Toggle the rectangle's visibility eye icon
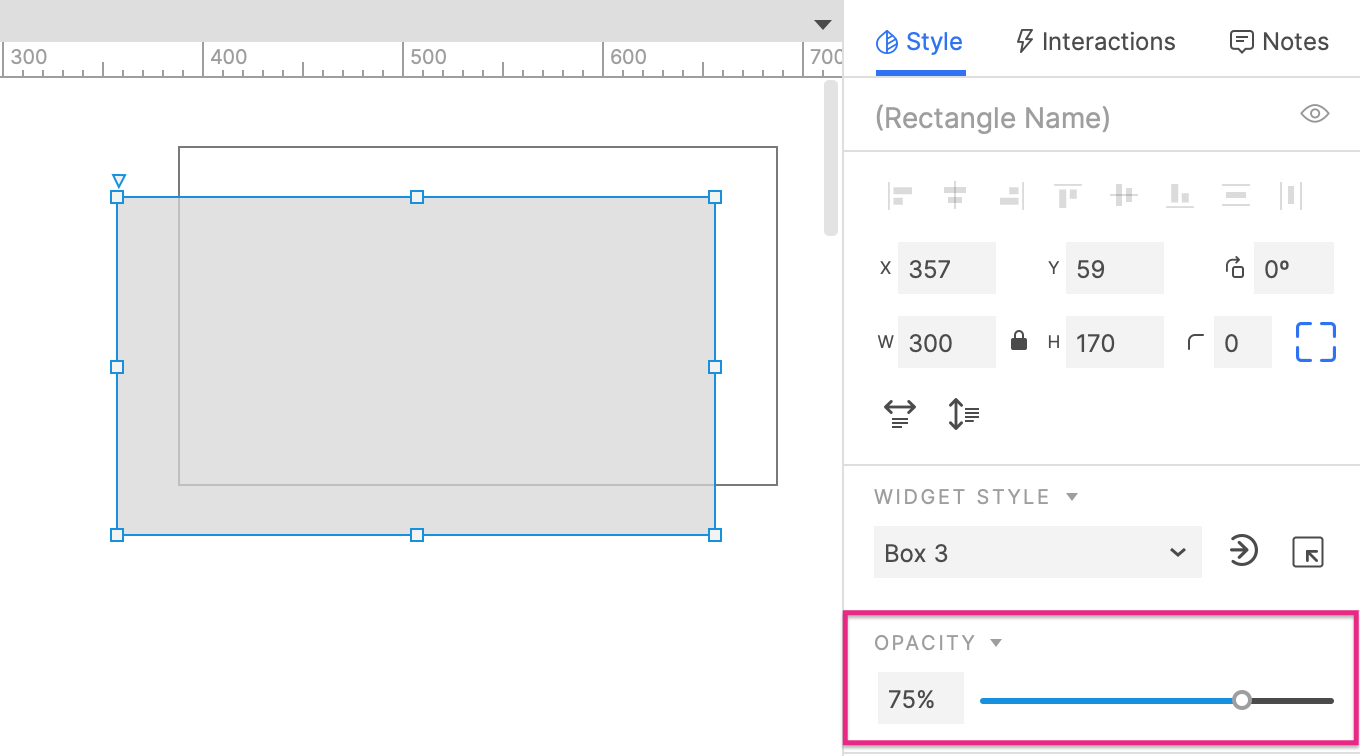 click(x=1315, y=113)
